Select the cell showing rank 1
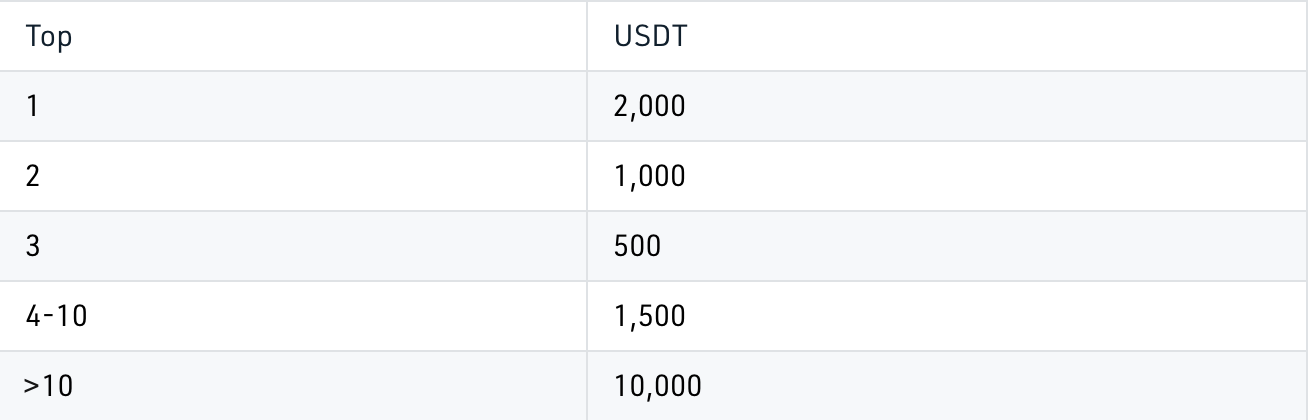Viewport: 1308px width, 420px height. [x=33, y=106]
